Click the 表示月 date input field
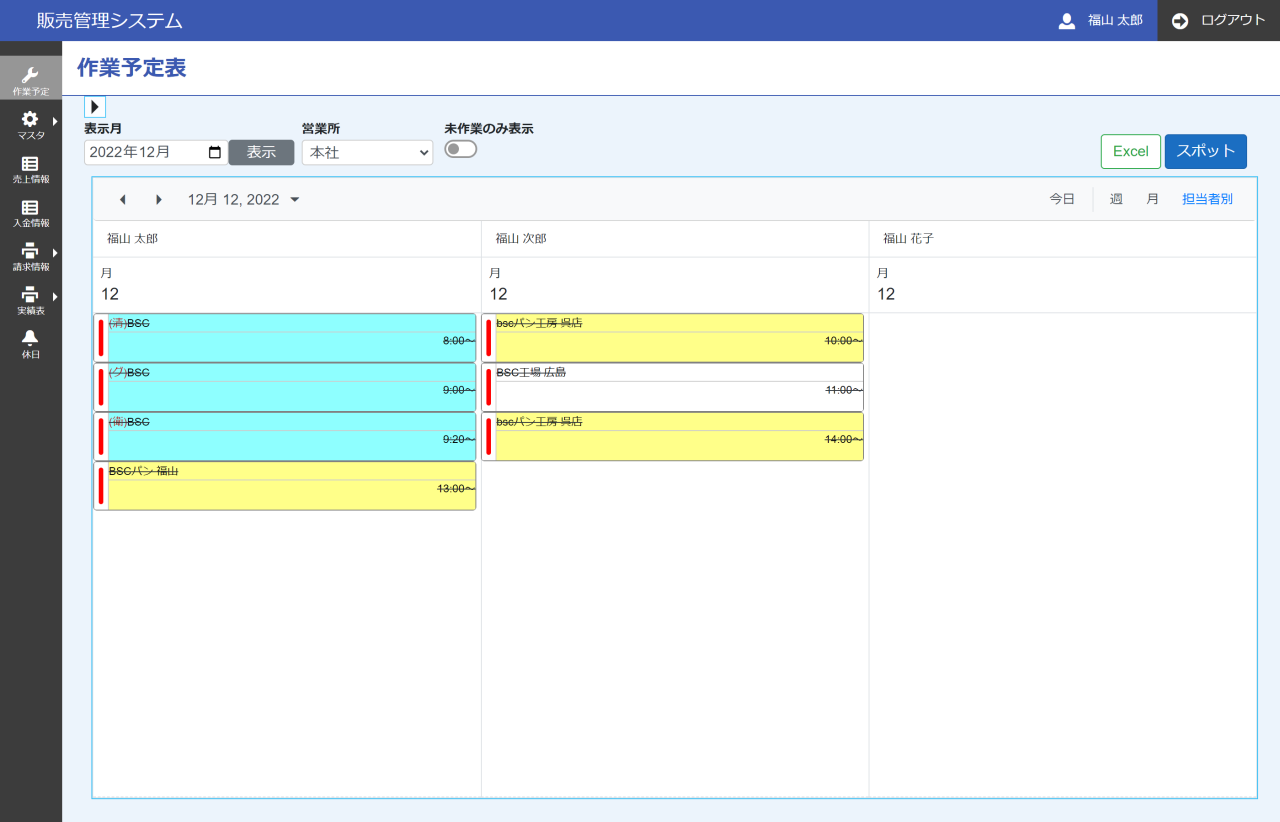Image resolution: width=1280 pixels, height=822 pixels. pos(156,152)
